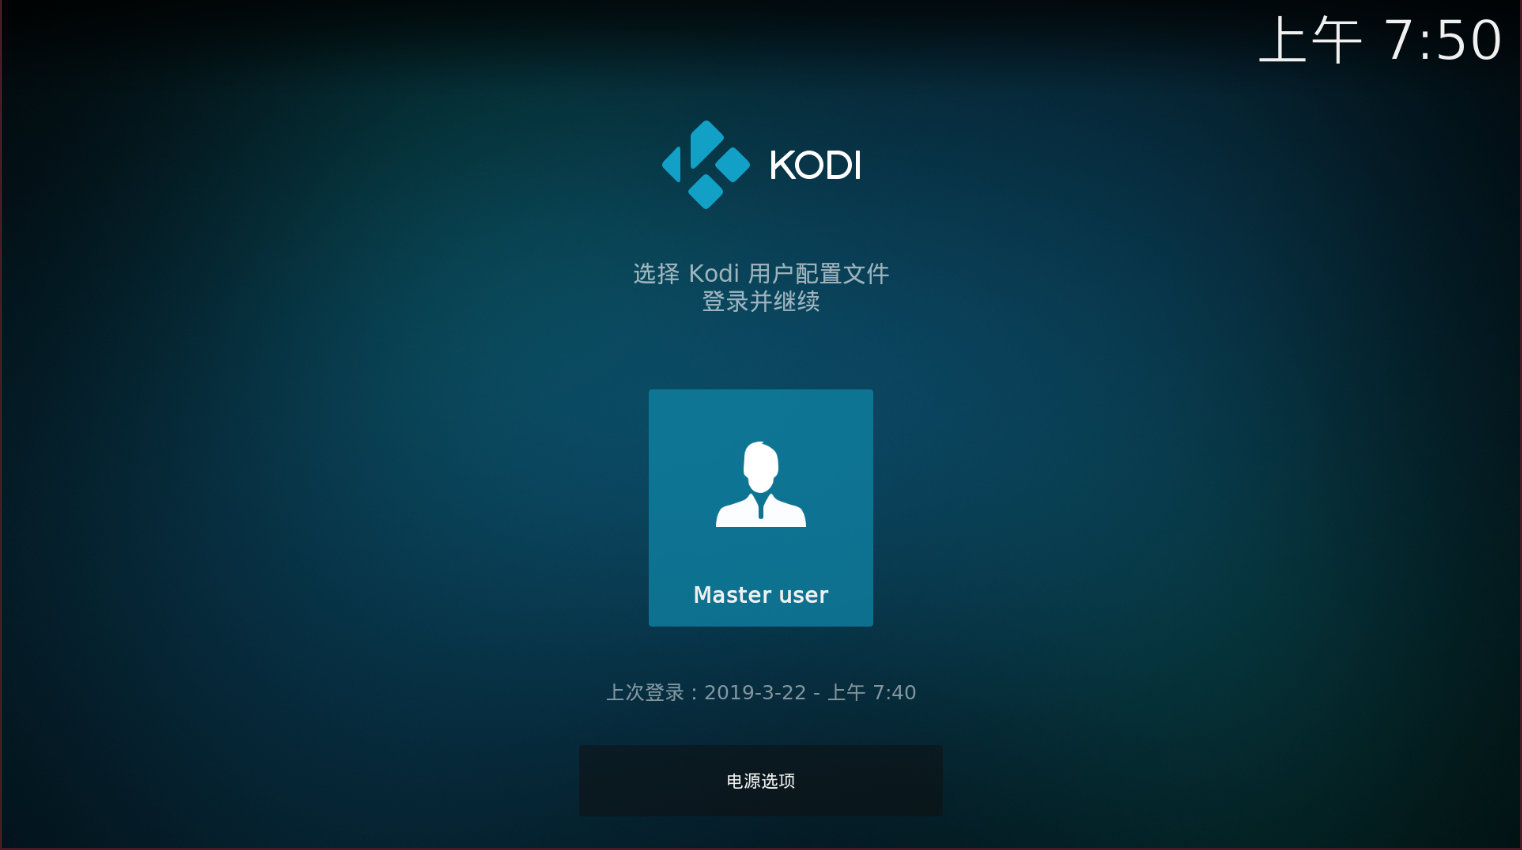Click the 7:50 digits in the clock

click(x=1443, y=41)
